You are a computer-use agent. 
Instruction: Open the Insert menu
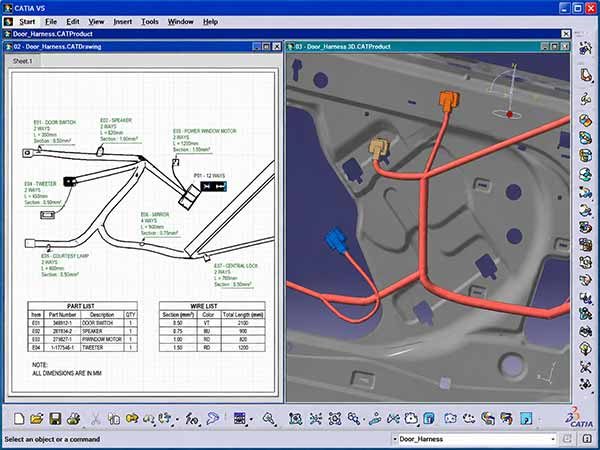pos(122,22)
